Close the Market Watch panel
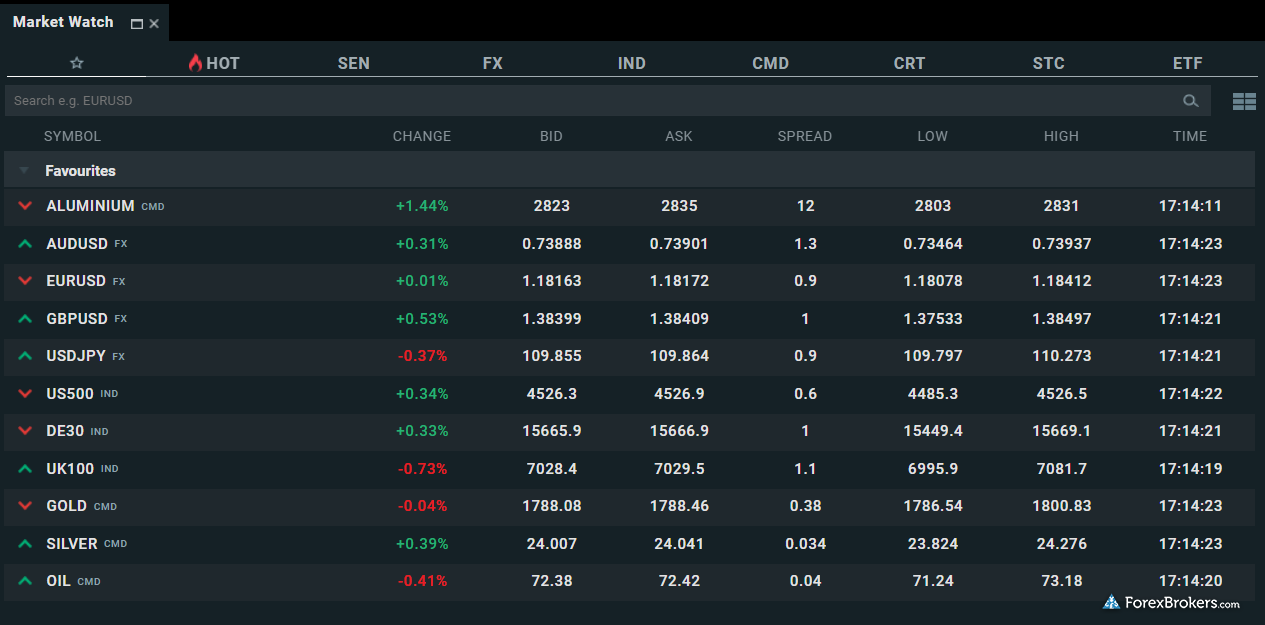 [x=154, y=24]
